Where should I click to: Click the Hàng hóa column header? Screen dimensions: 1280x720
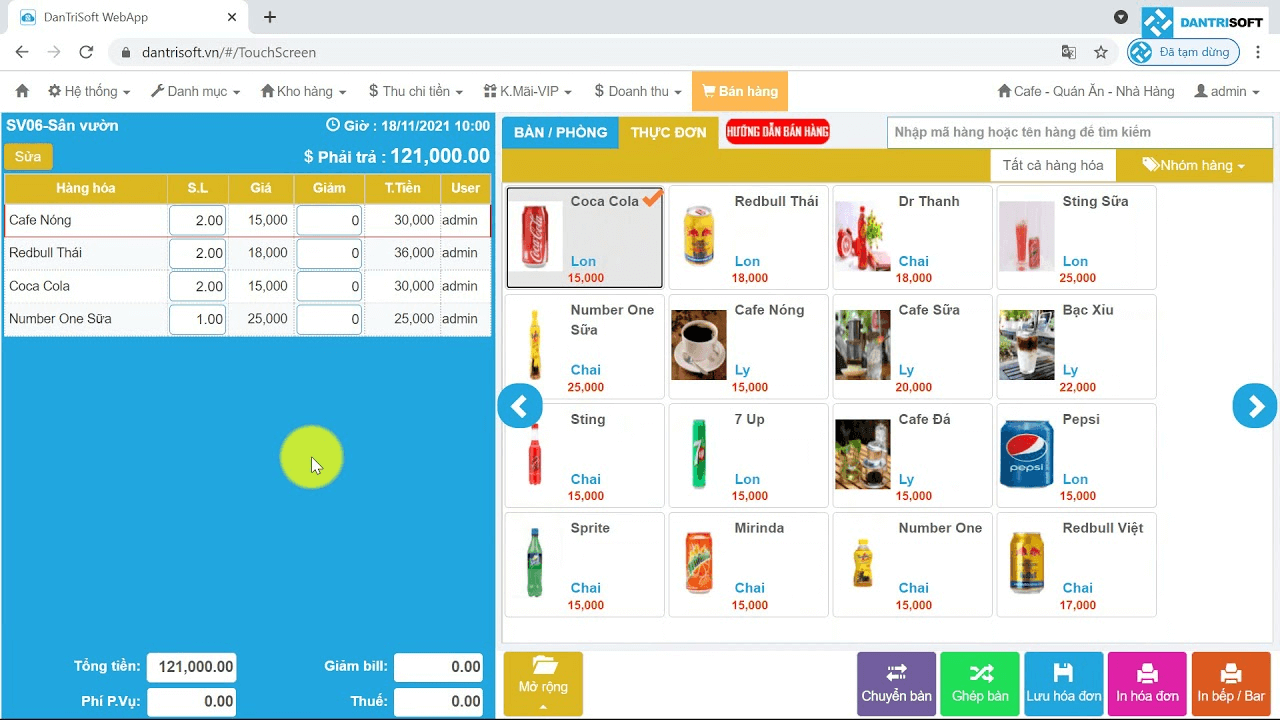[x=86, y=188]
